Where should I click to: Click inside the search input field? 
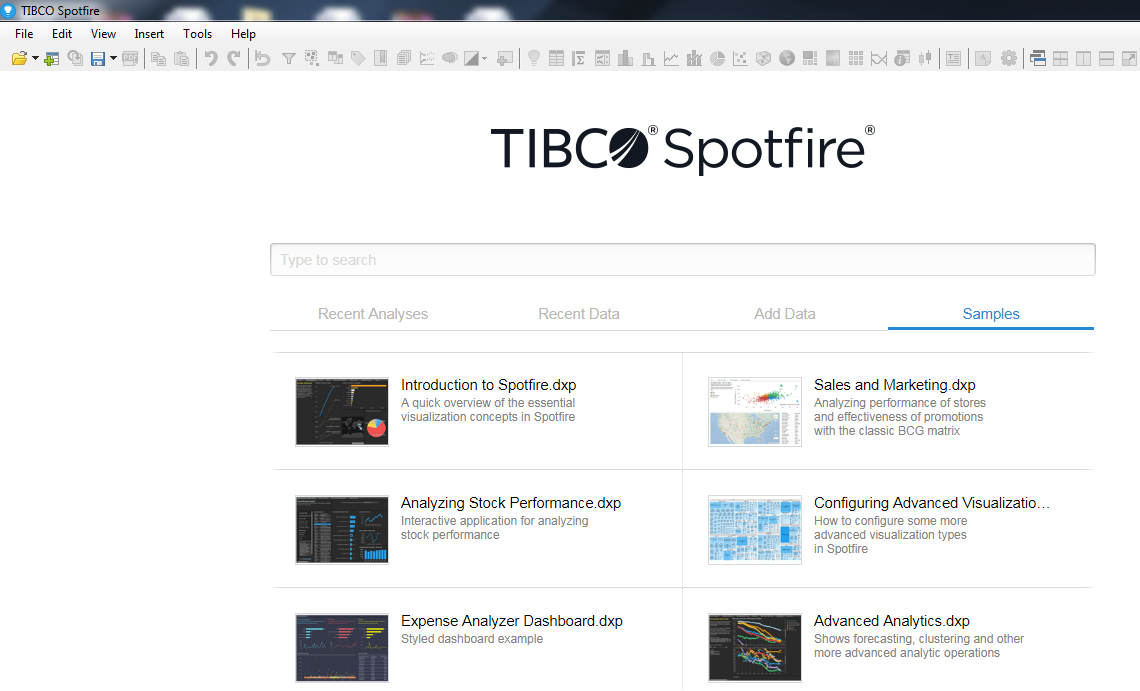coord(683,259)
